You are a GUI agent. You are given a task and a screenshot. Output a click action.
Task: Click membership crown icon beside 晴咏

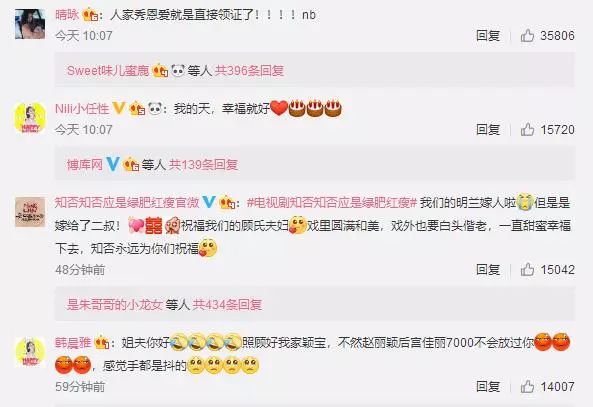click(x=90, y=15)
